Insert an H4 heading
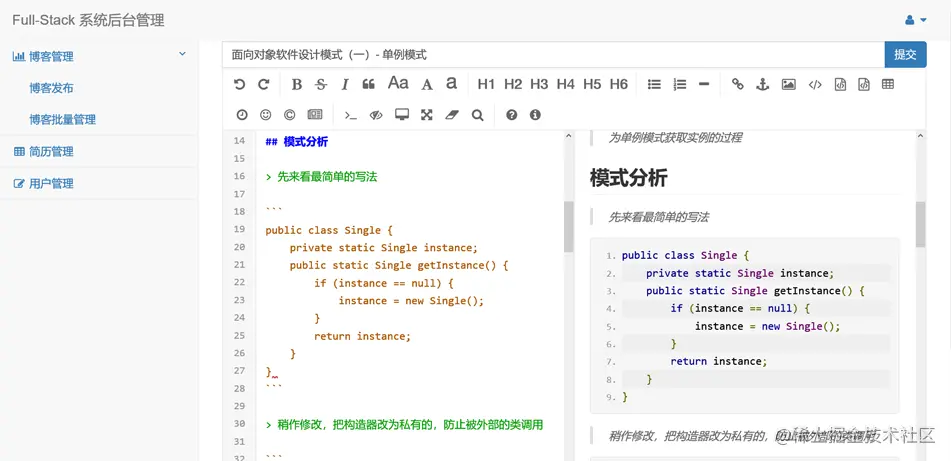Image resolution: width=951 pixels, height=461 pixels. [565, 84]
